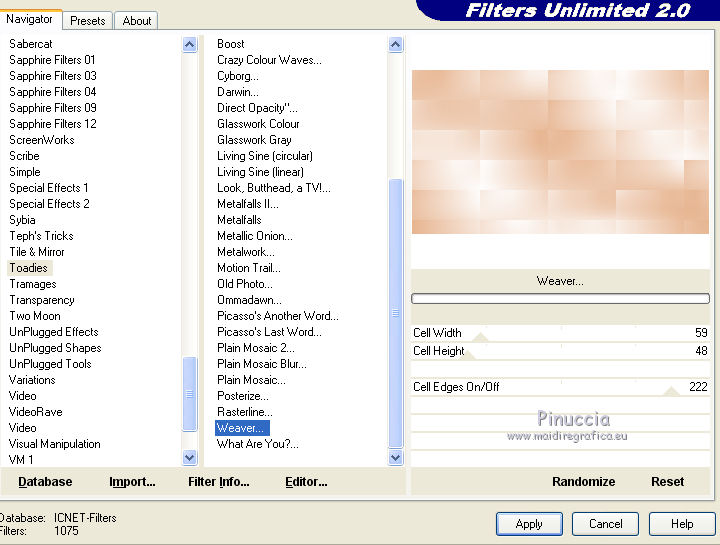This screenshot has height=545, width=720.
Task: Select the Scribe category
Action: (24, 156)
